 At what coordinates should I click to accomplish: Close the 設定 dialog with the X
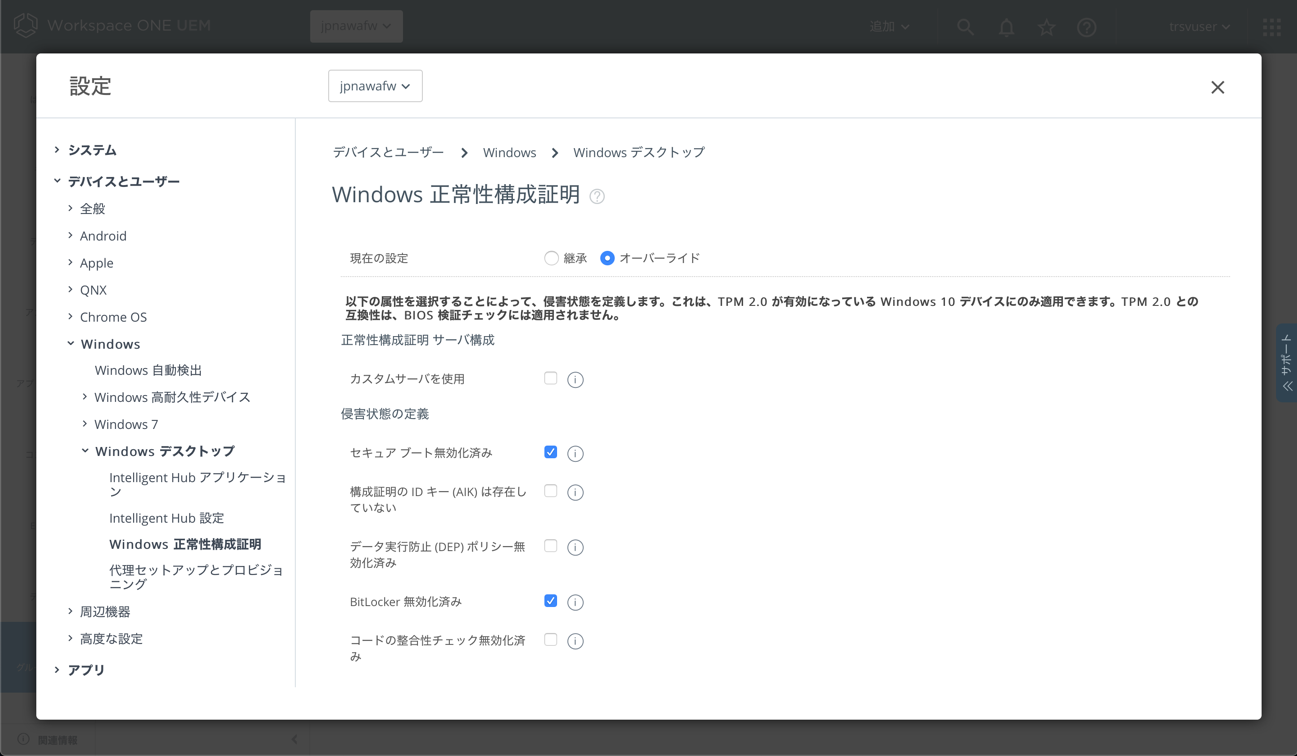click(x=1217, y=87)
